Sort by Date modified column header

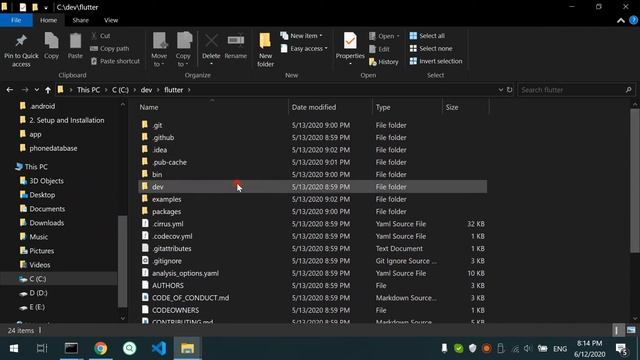tap(330, 107)
